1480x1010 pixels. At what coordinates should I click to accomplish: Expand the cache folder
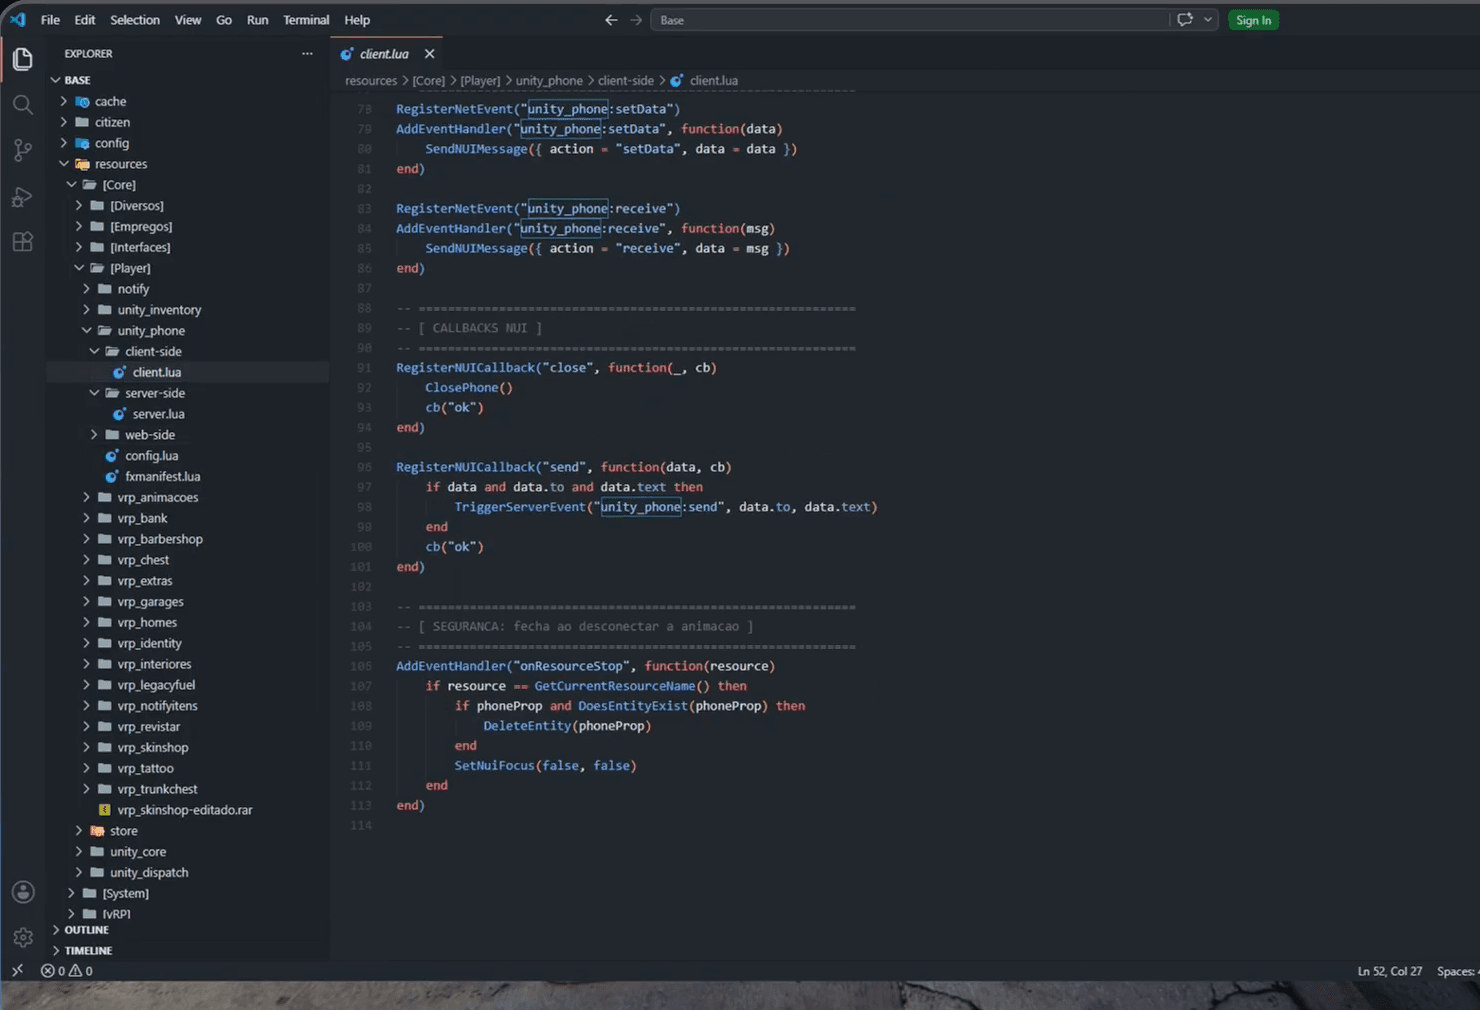188,101
